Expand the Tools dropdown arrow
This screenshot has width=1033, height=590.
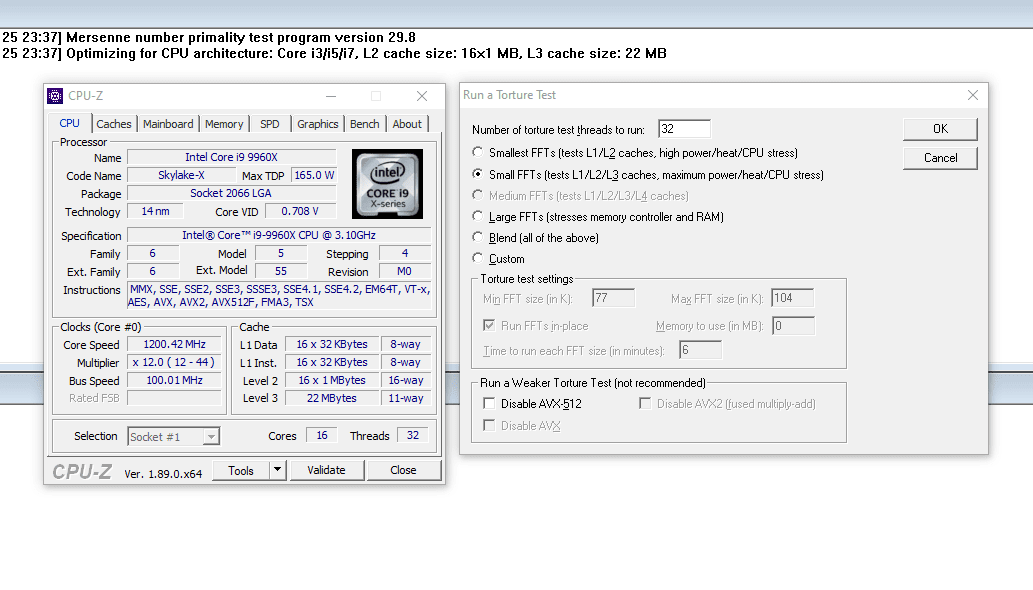coord(277,470)
